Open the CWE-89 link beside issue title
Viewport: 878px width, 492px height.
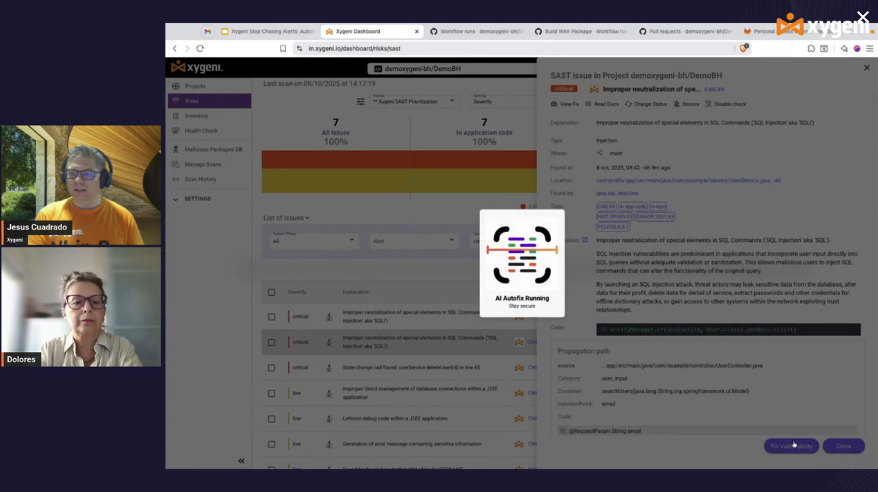(x=714, y=90)
